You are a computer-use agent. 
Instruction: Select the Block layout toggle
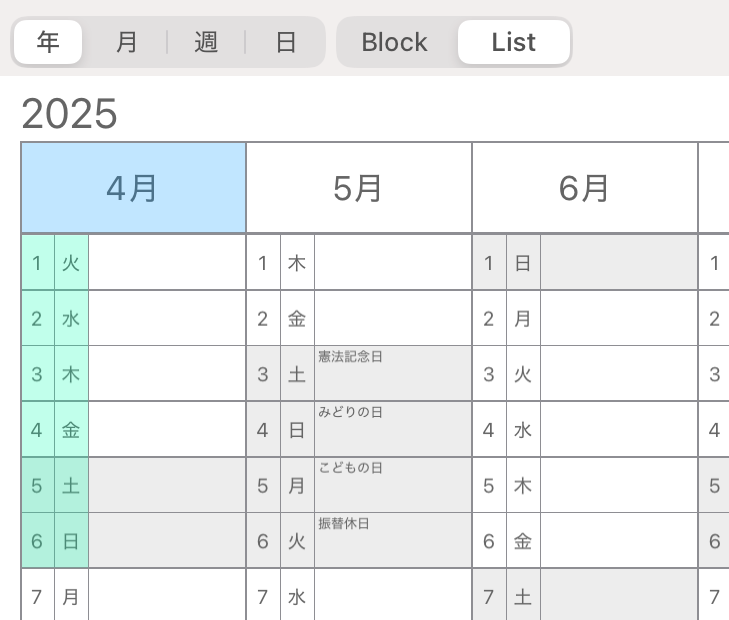[395, 42]
